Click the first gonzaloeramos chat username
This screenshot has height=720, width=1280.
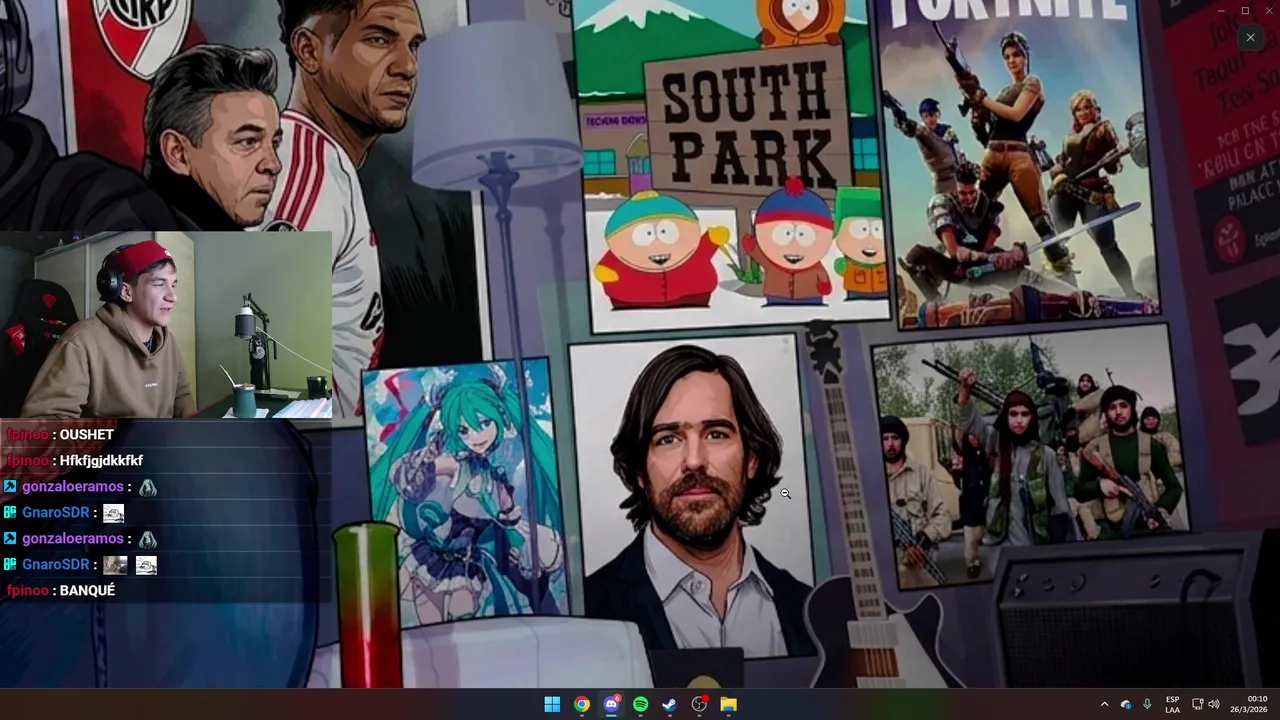pyautogui.click(x=73, y=486)
